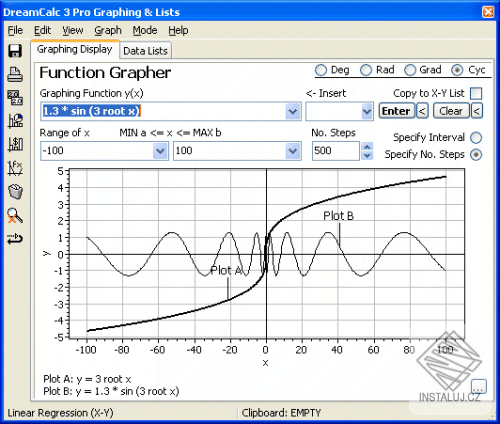Click the return arrow sidebar icon
Screen dimensions: 500x424
tap(15, 239)
